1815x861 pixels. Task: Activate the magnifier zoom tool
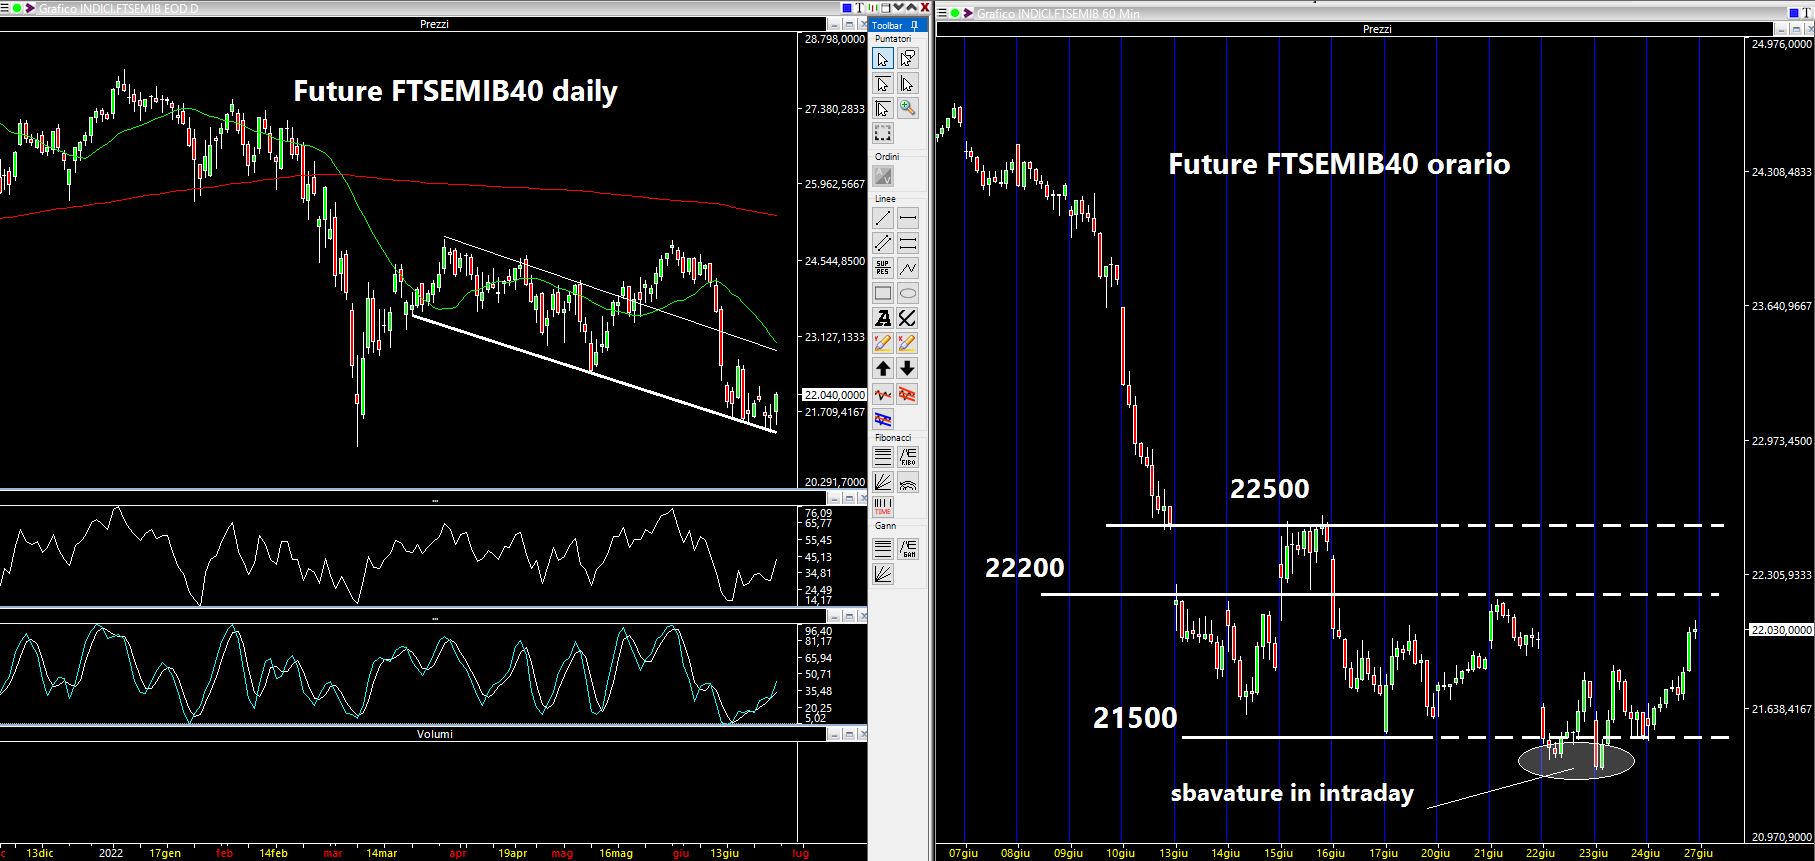907,108
